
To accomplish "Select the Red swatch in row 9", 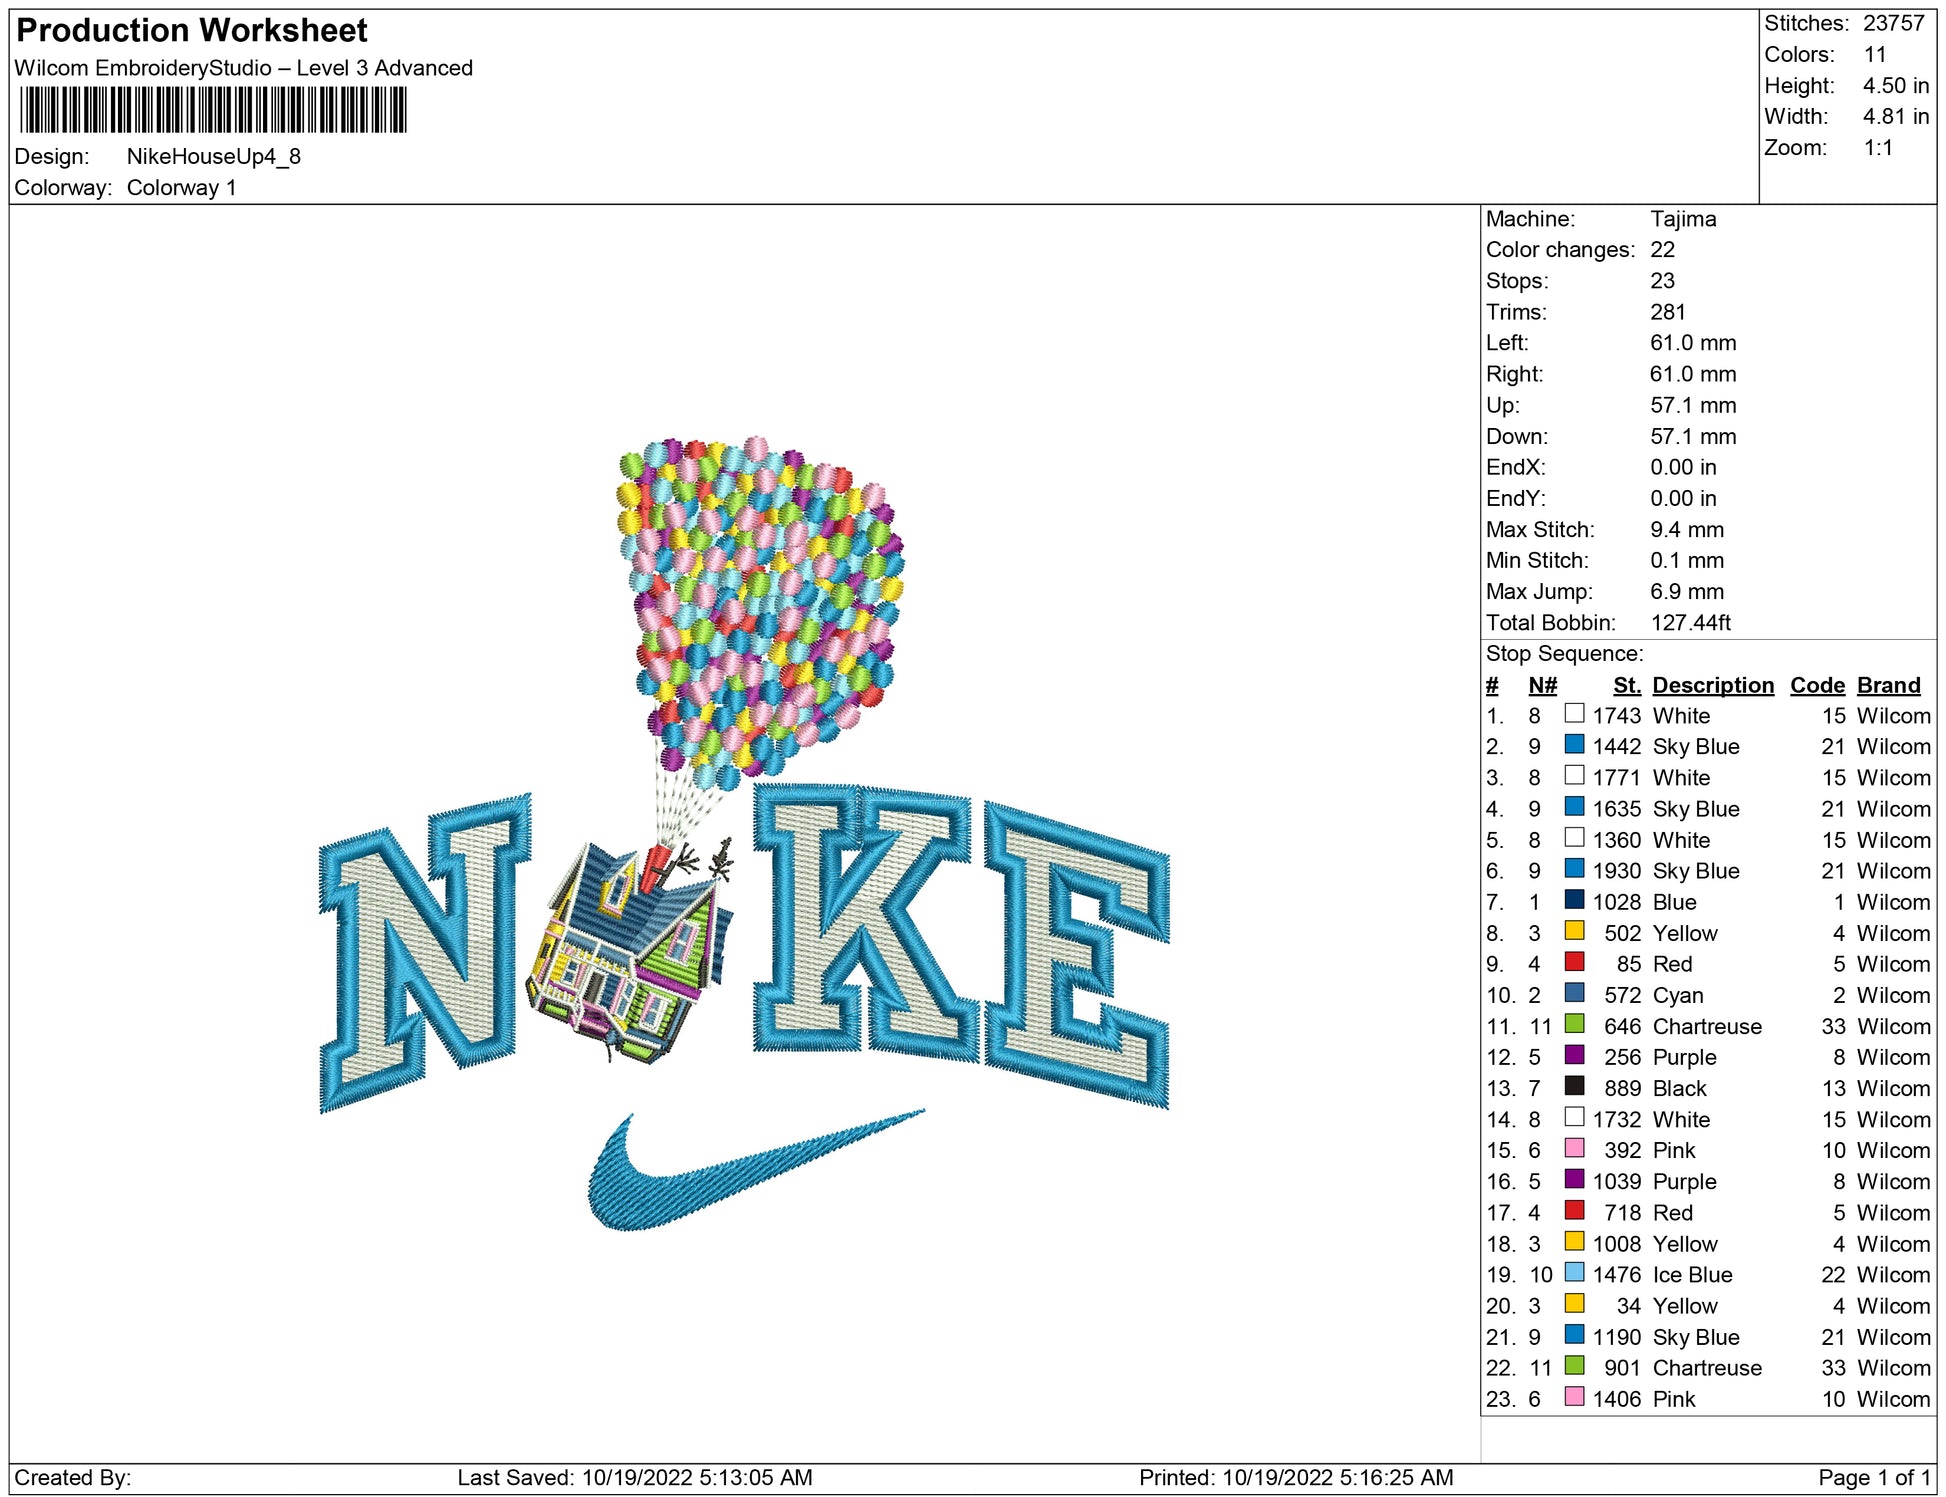I will tap(1574, 962).
